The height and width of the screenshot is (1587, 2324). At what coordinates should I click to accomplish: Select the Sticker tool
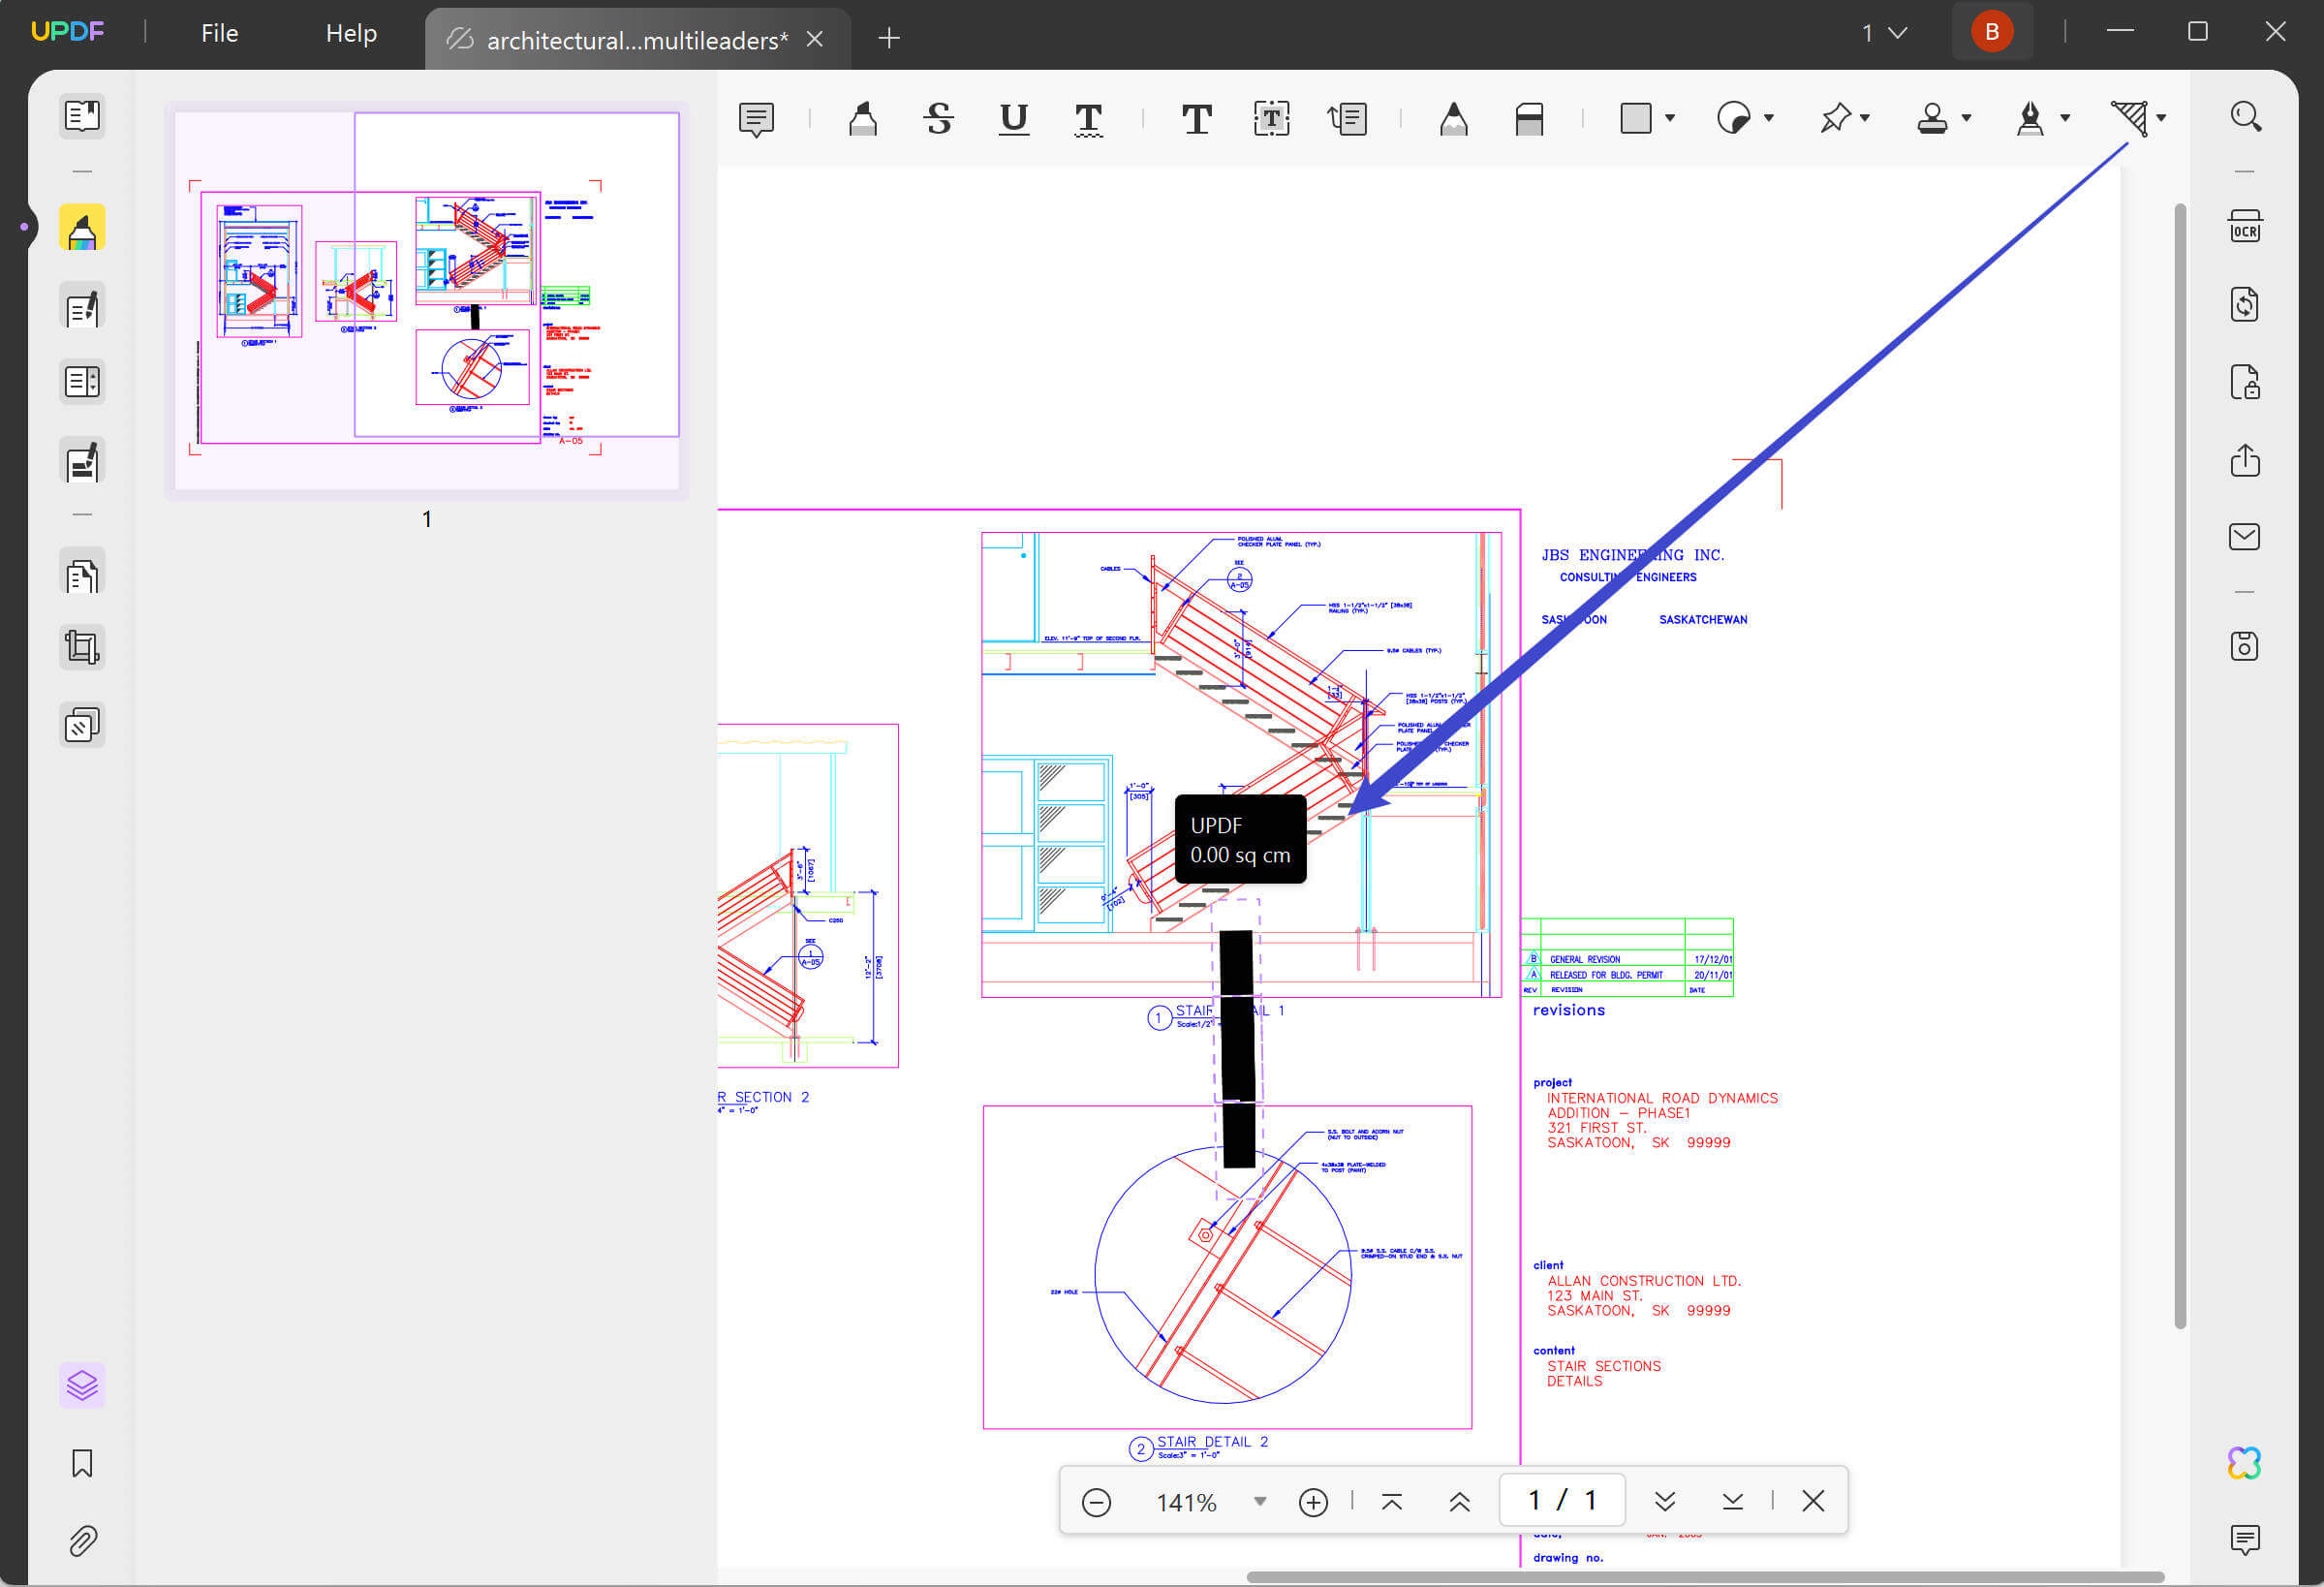pos(1734,118)
